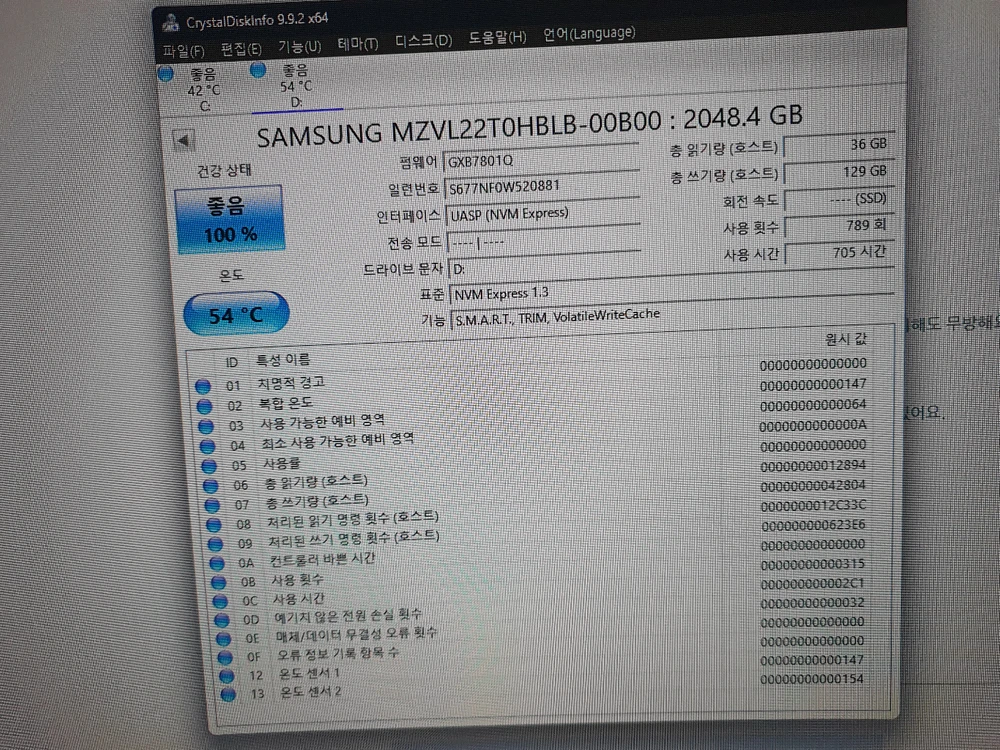Click the serial number field S677NF0W520881
1000x750 pixels.
point(542,187)
